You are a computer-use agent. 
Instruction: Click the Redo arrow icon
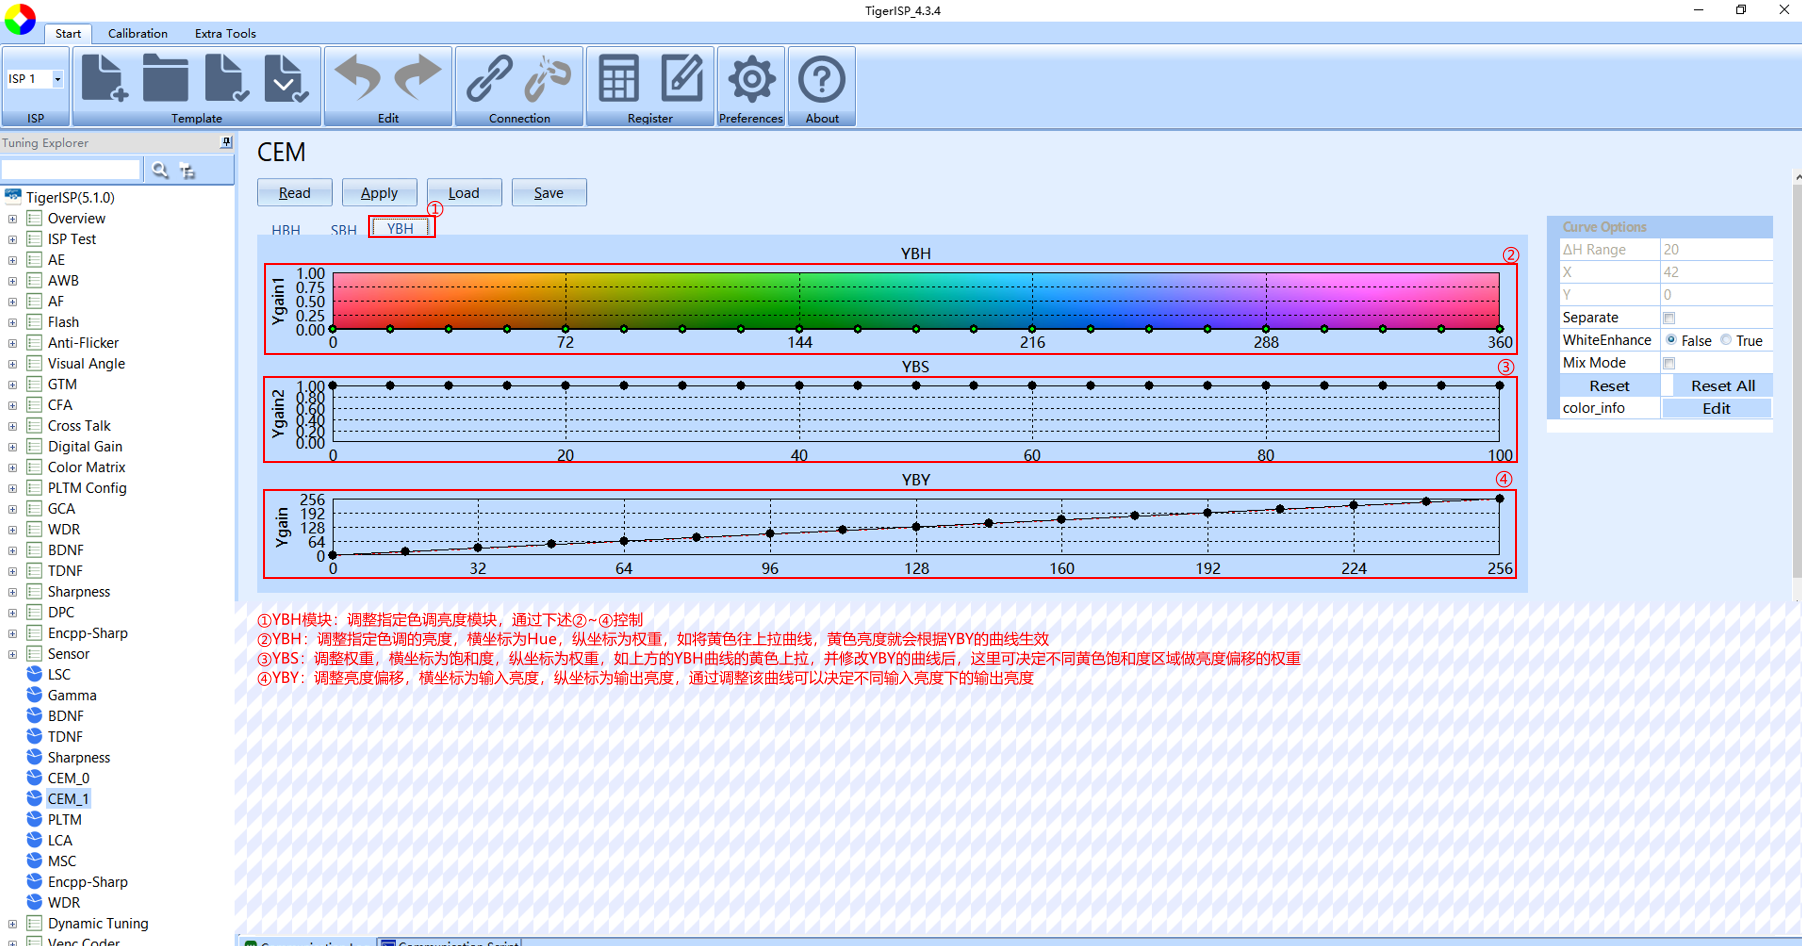click(x=418, y=79)
